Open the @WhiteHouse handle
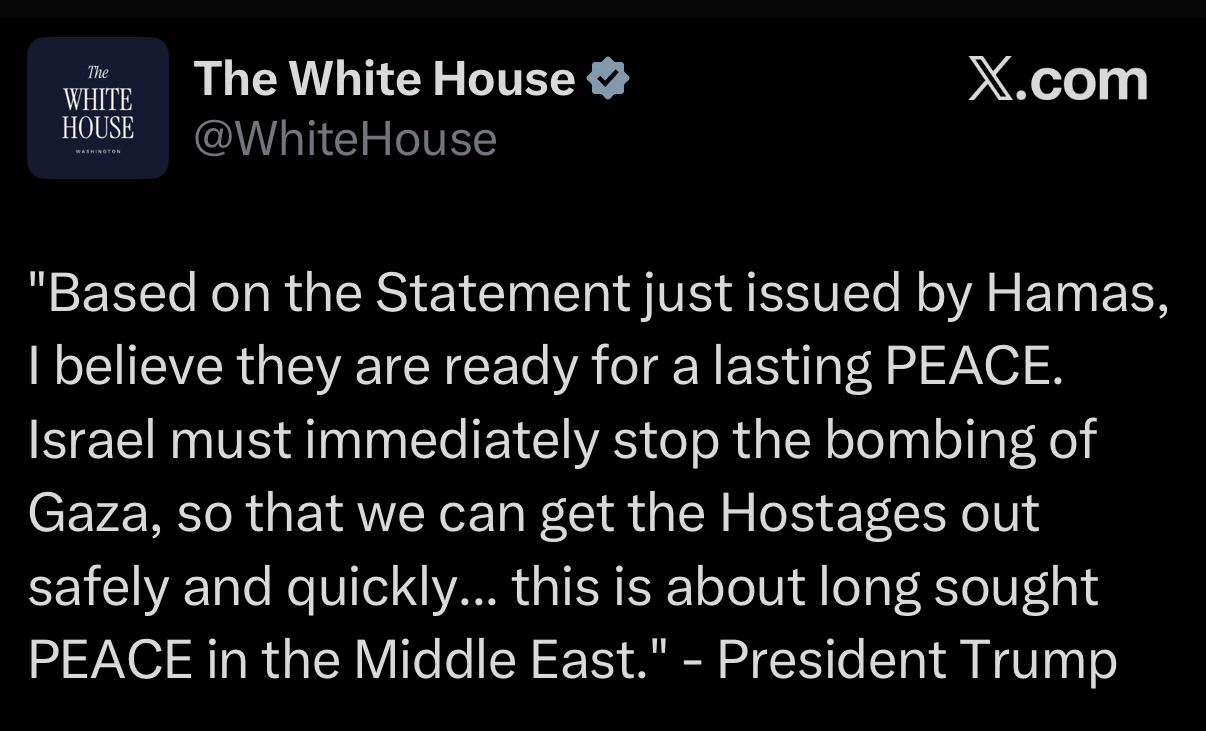The height and width of the screenshot is (731, 1206). tap(344, 138)
